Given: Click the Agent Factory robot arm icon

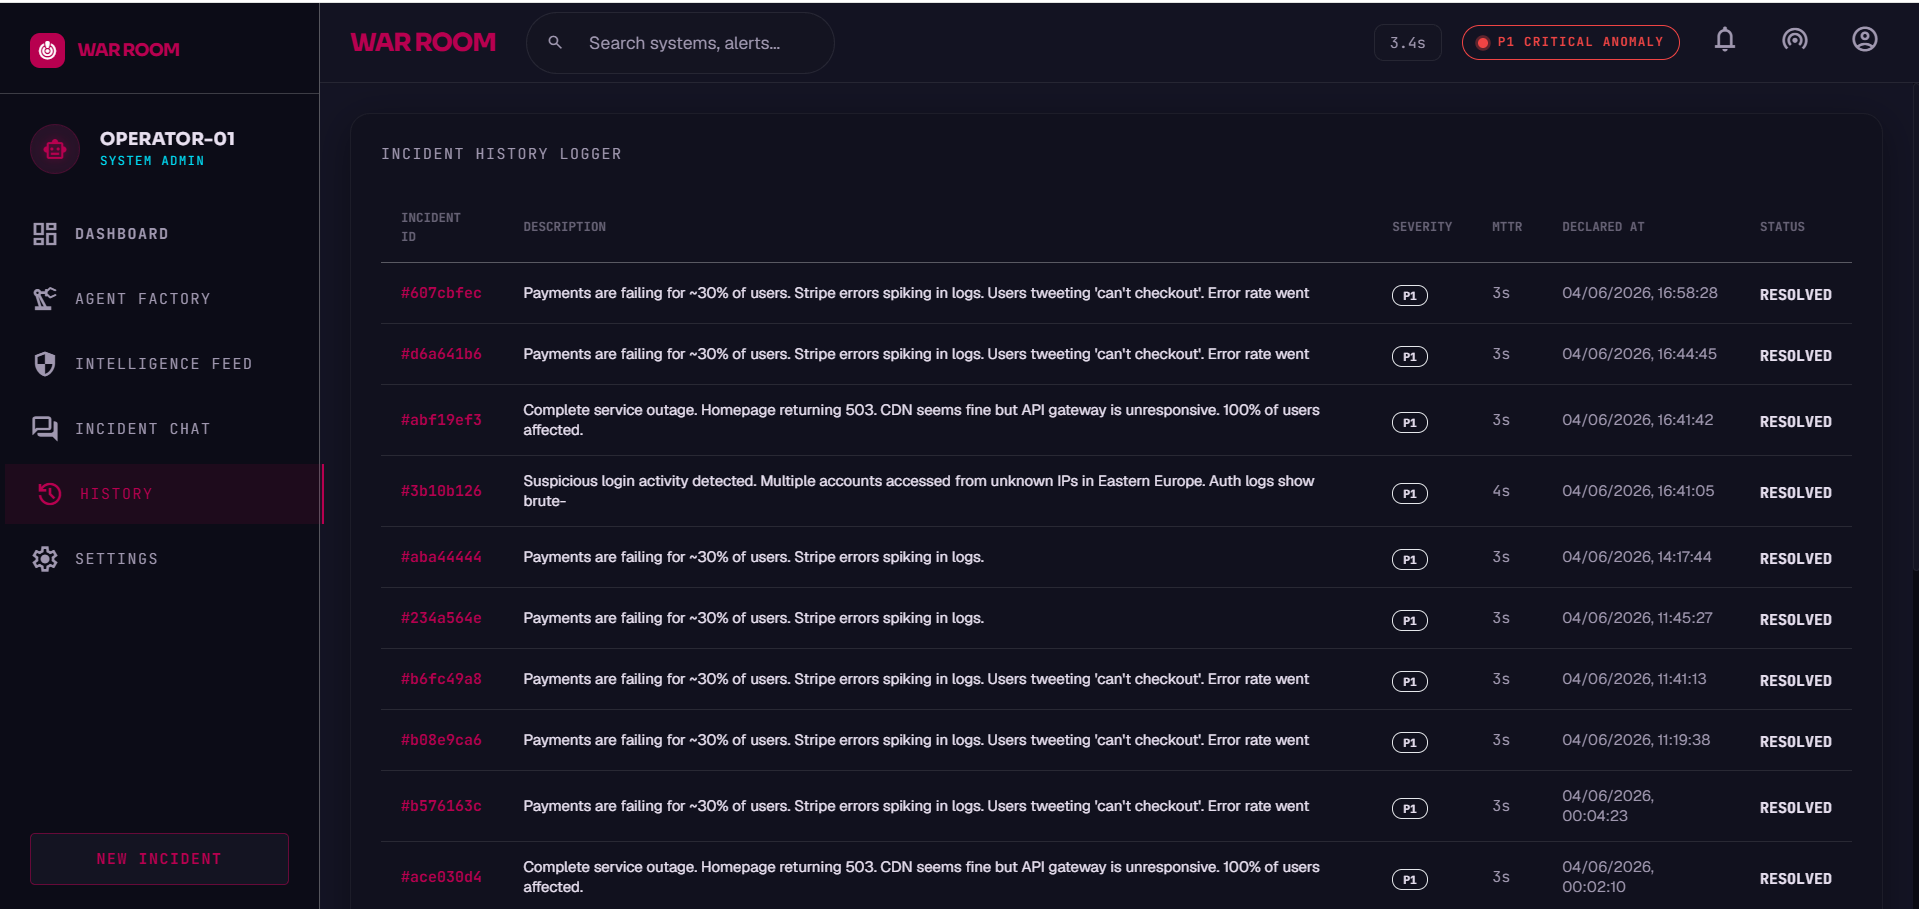Looking at the screenshot, I should (45, 299).
